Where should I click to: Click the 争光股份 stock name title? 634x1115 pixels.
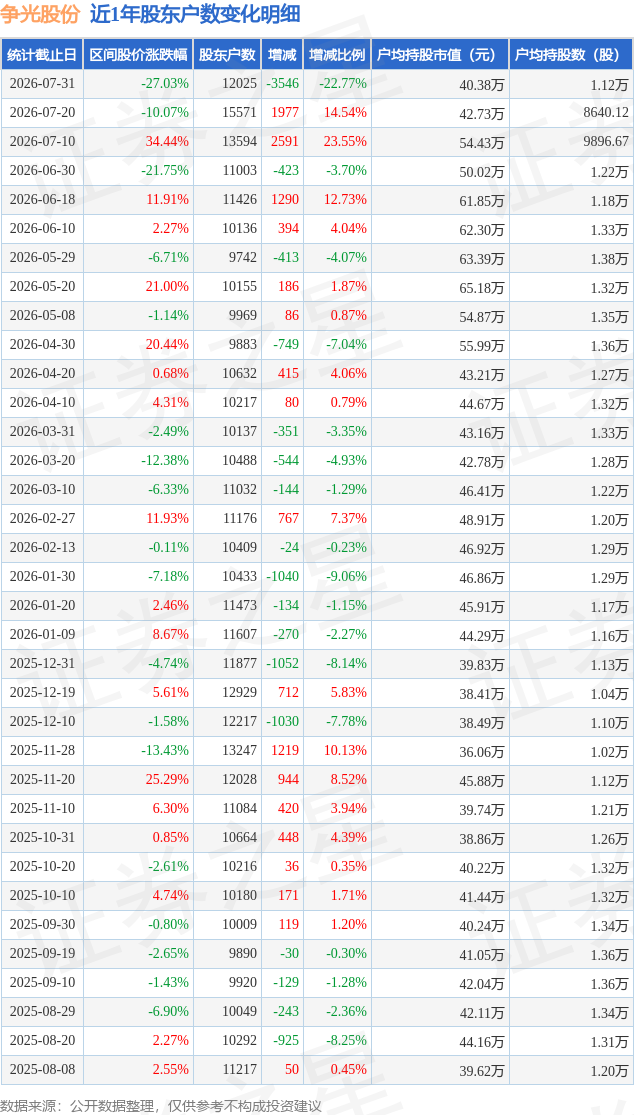(x=41, y=14)
